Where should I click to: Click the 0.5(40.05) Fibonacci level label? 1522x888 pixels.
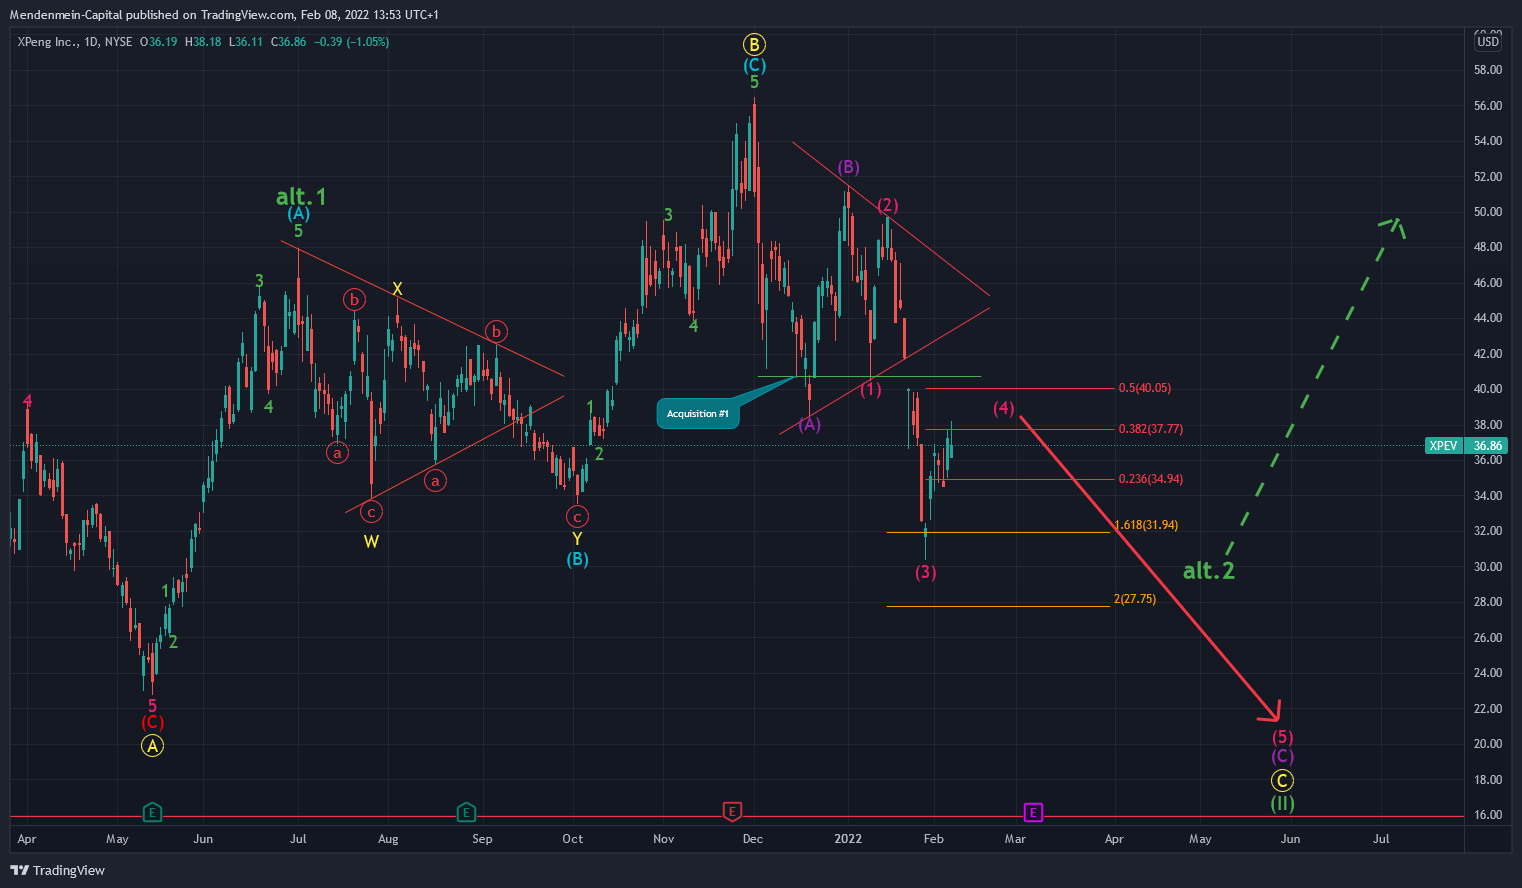1144,388
